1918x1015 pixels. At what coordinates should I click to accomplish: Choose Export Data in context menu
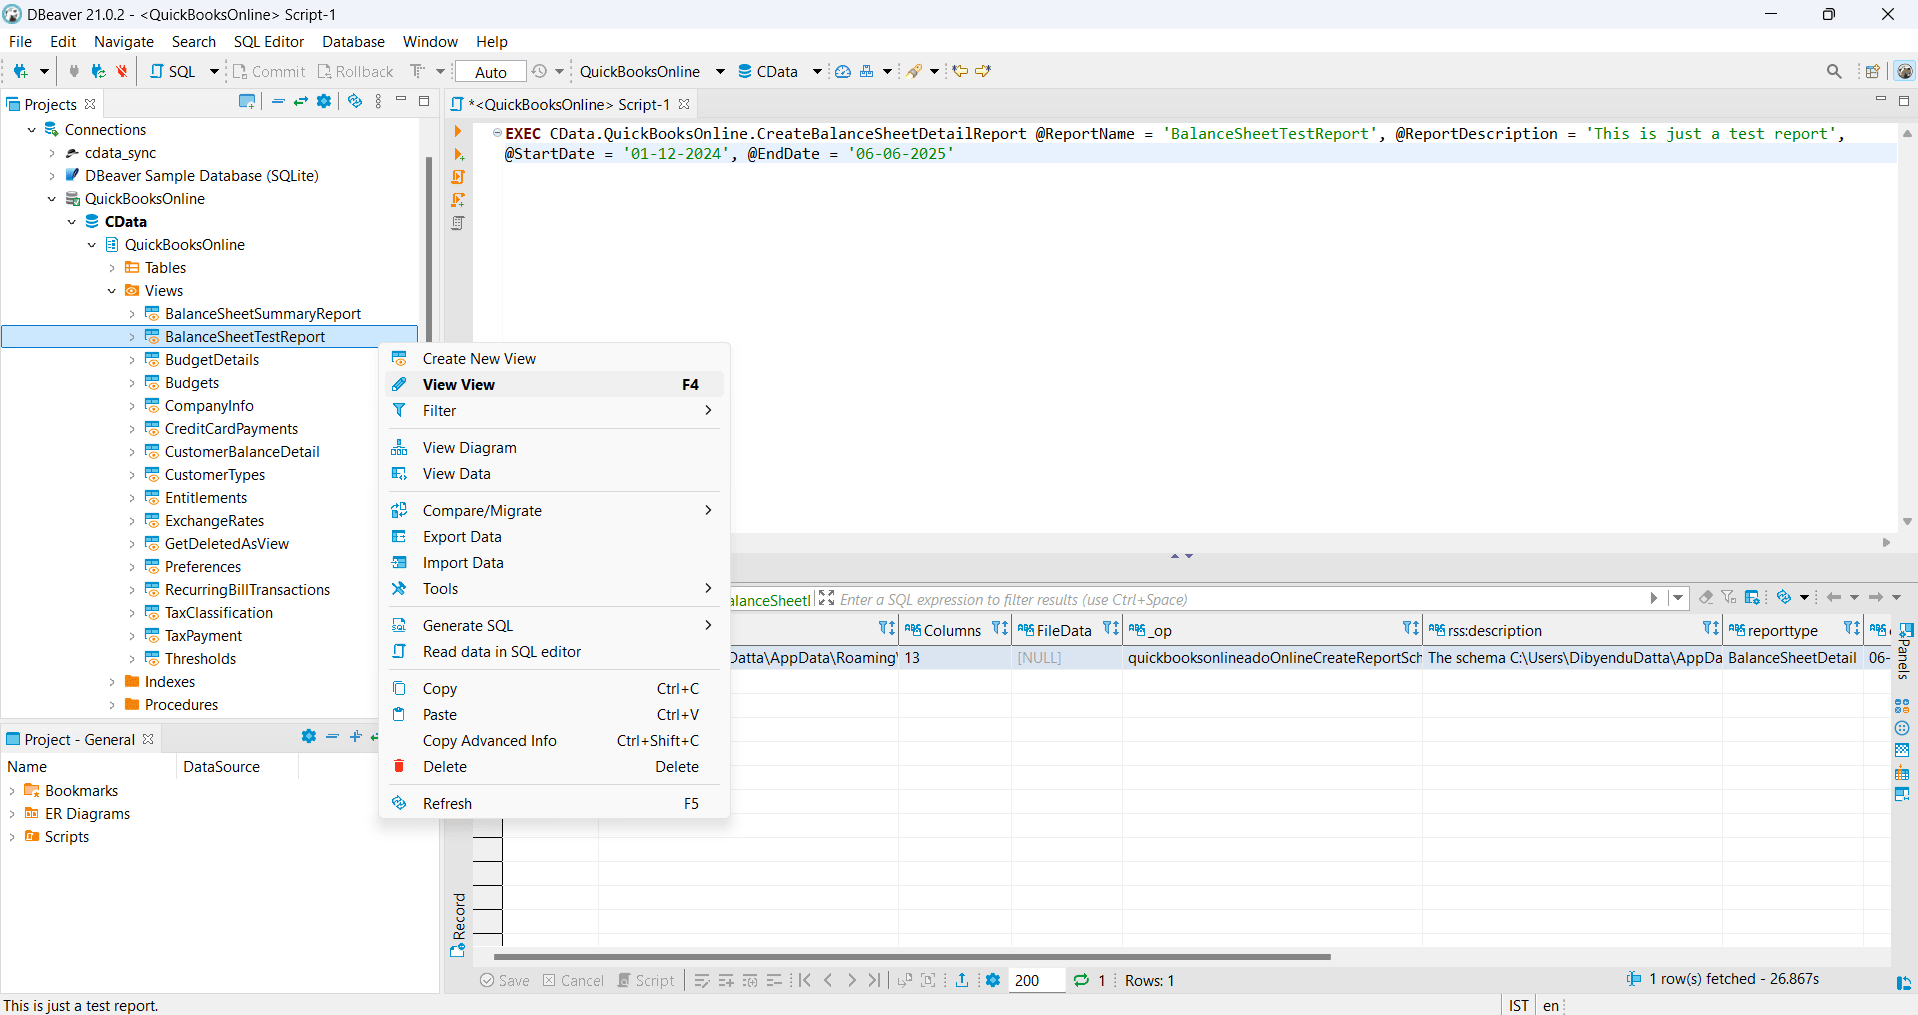(461, 537)
